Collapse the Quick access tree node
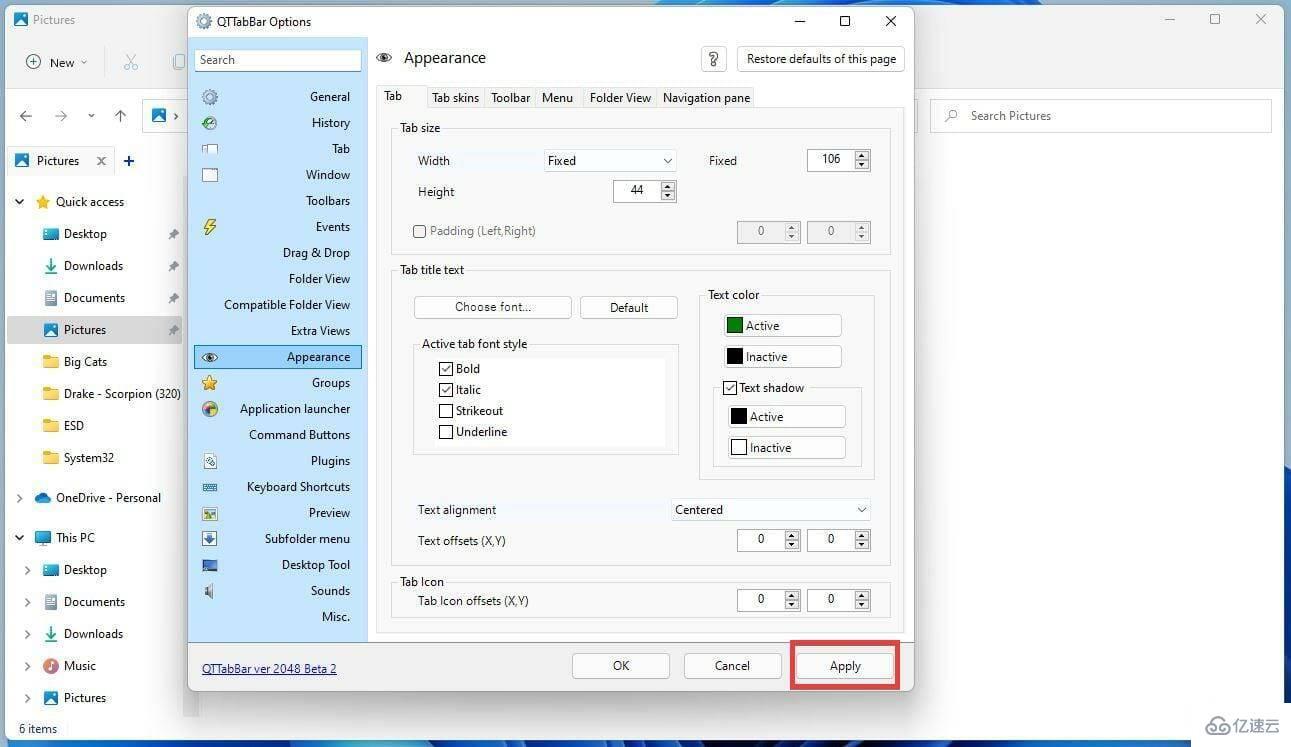The width and height of the screenshot is (1291, 747). 19,202
